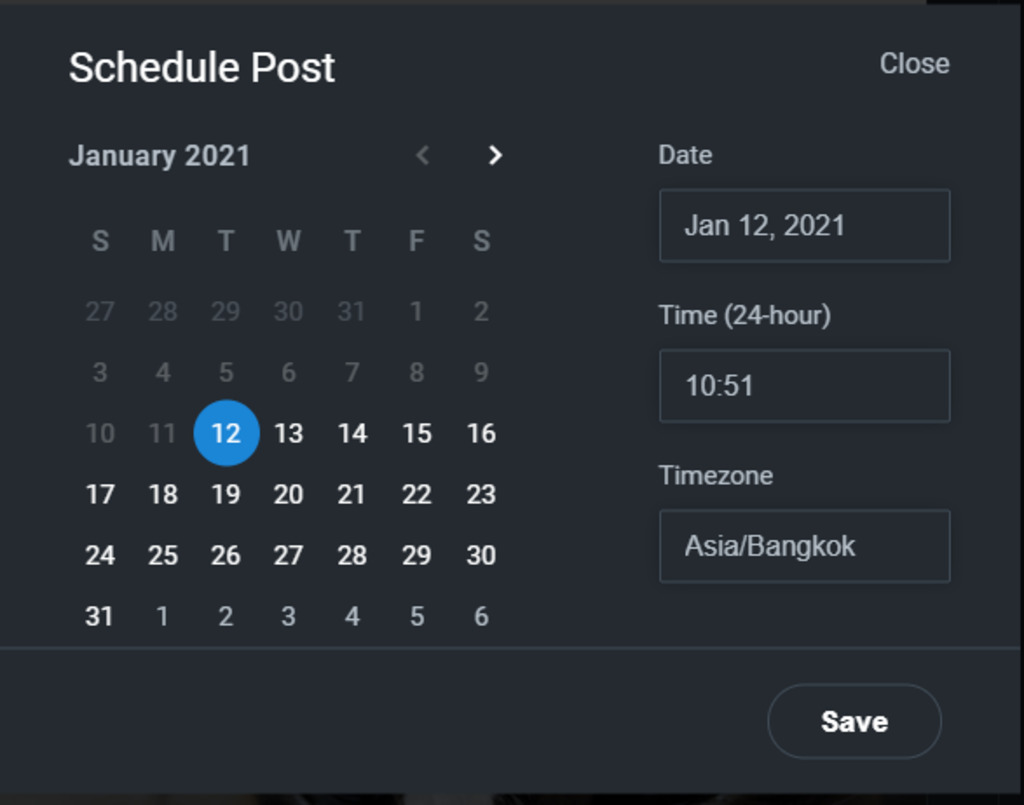The image size is (1024, 805).
Task: Save the scheduled post
Action: (x=854, y=721)
